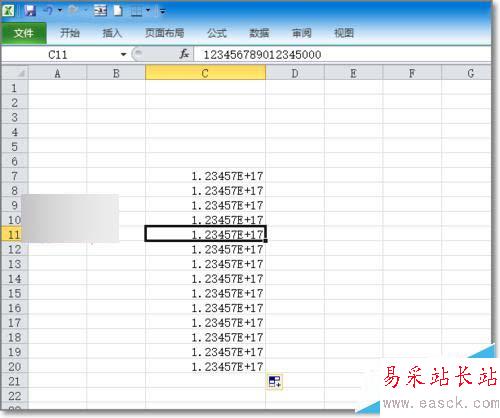Click the fill handle of cell C11

265,241
